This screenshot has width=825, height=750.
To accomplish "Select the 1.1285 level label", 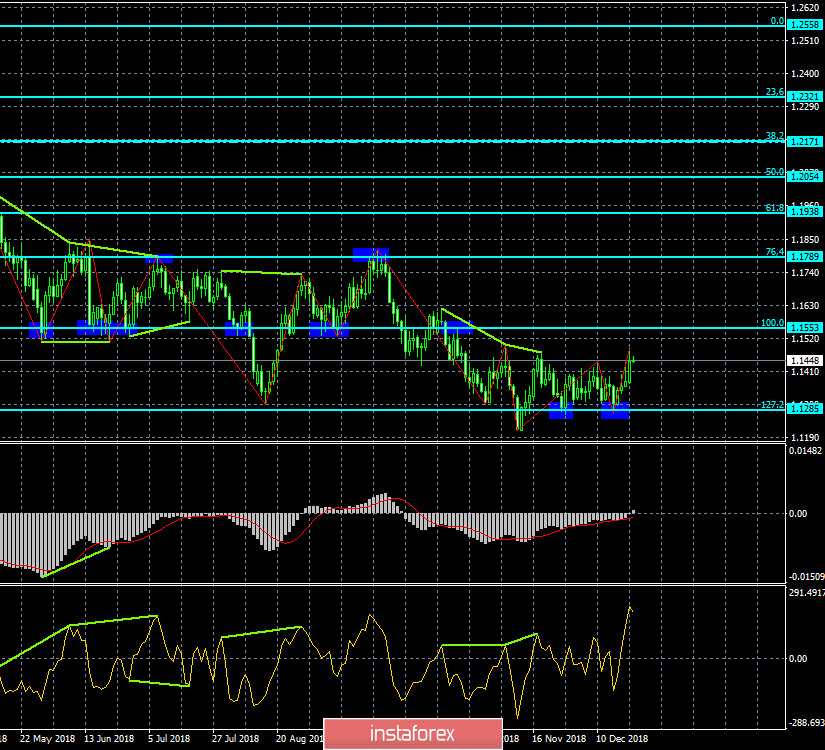I will (x=805, y=408).
